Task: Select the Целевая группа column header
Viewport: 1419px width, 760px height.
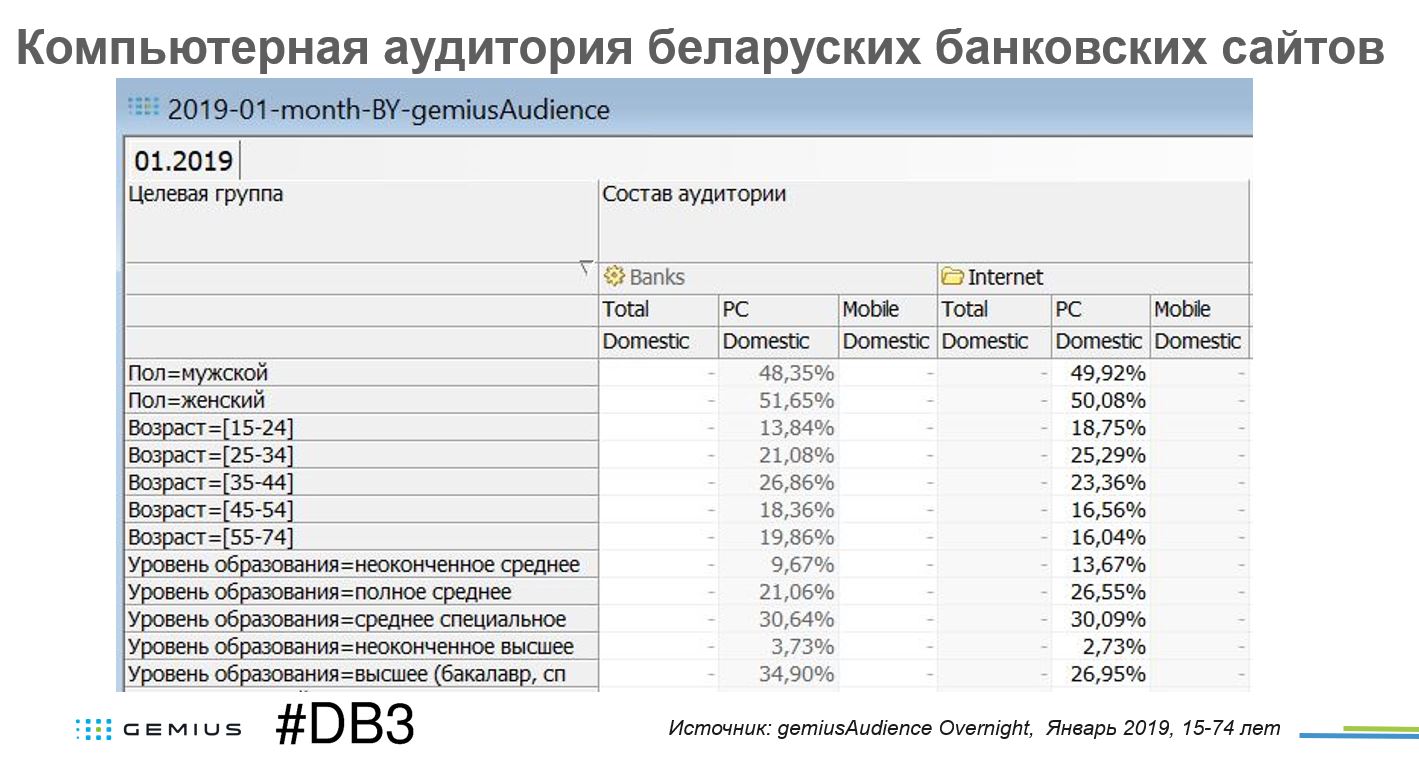Action: click(205, 195)
